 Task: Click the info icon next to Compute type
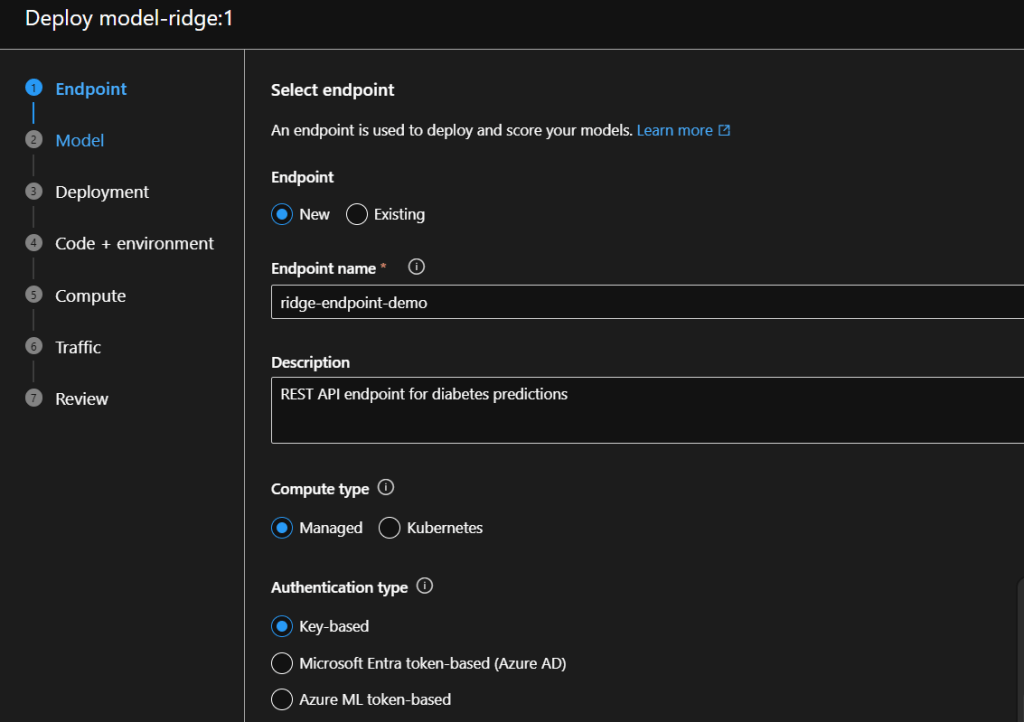coord(386,488)
